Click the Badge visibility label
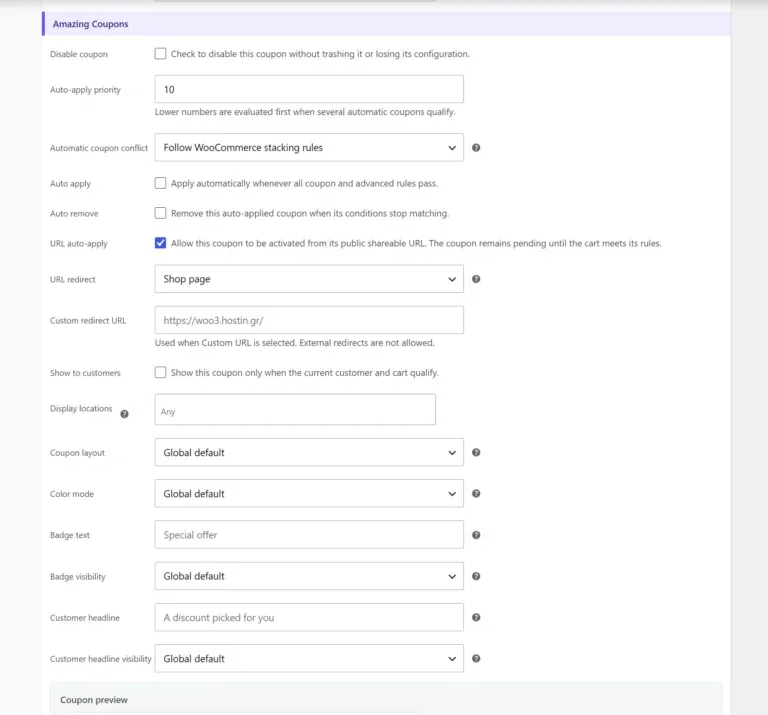Image resolution: width=768 pixels, height=715 pixels. (x=77, y=577)
